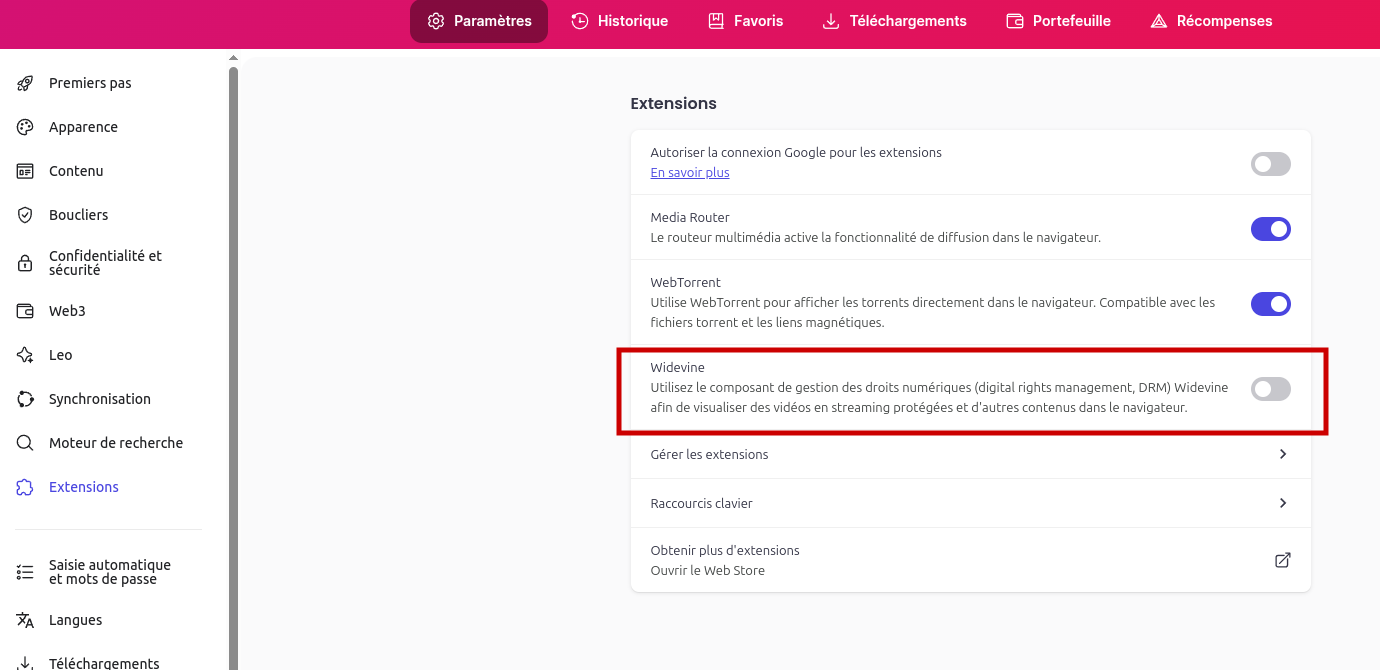Open the Téléchargements top tab

click(894, 21)
